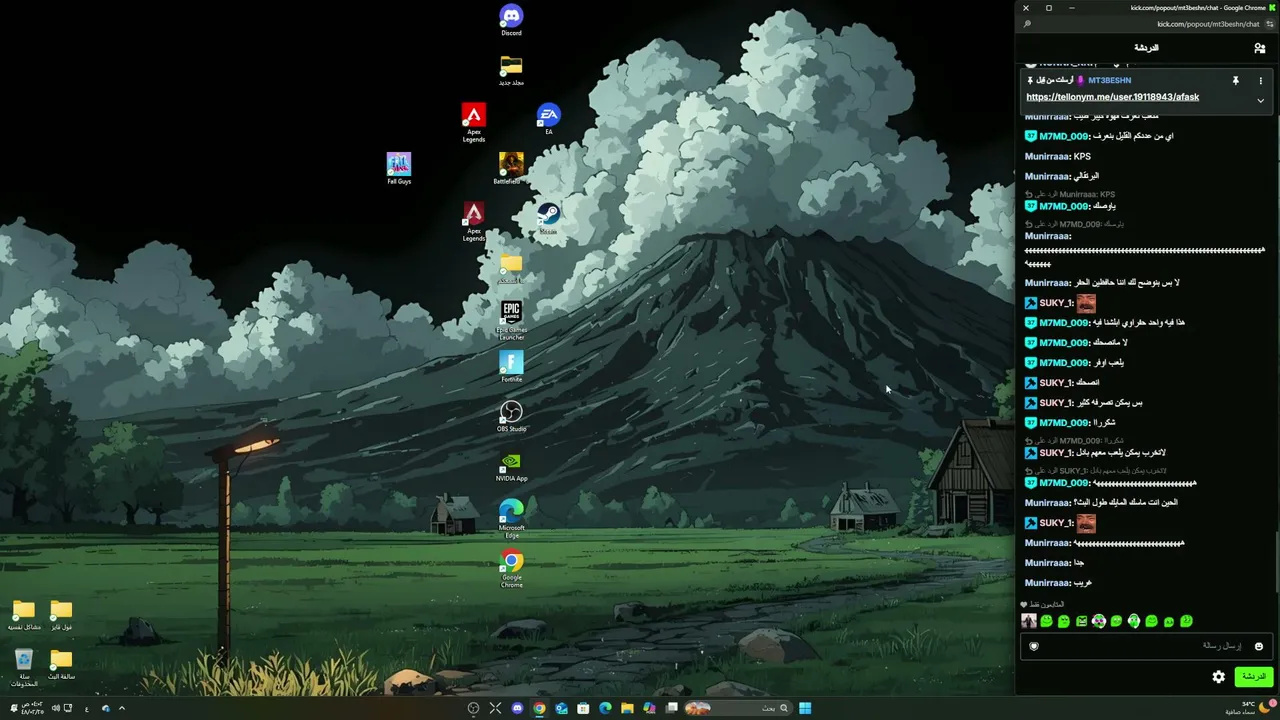The height and width of the screenshot is (720, 1280).
Task: Select the Recycle Bin desktop icon
Action: pos(24,667)
